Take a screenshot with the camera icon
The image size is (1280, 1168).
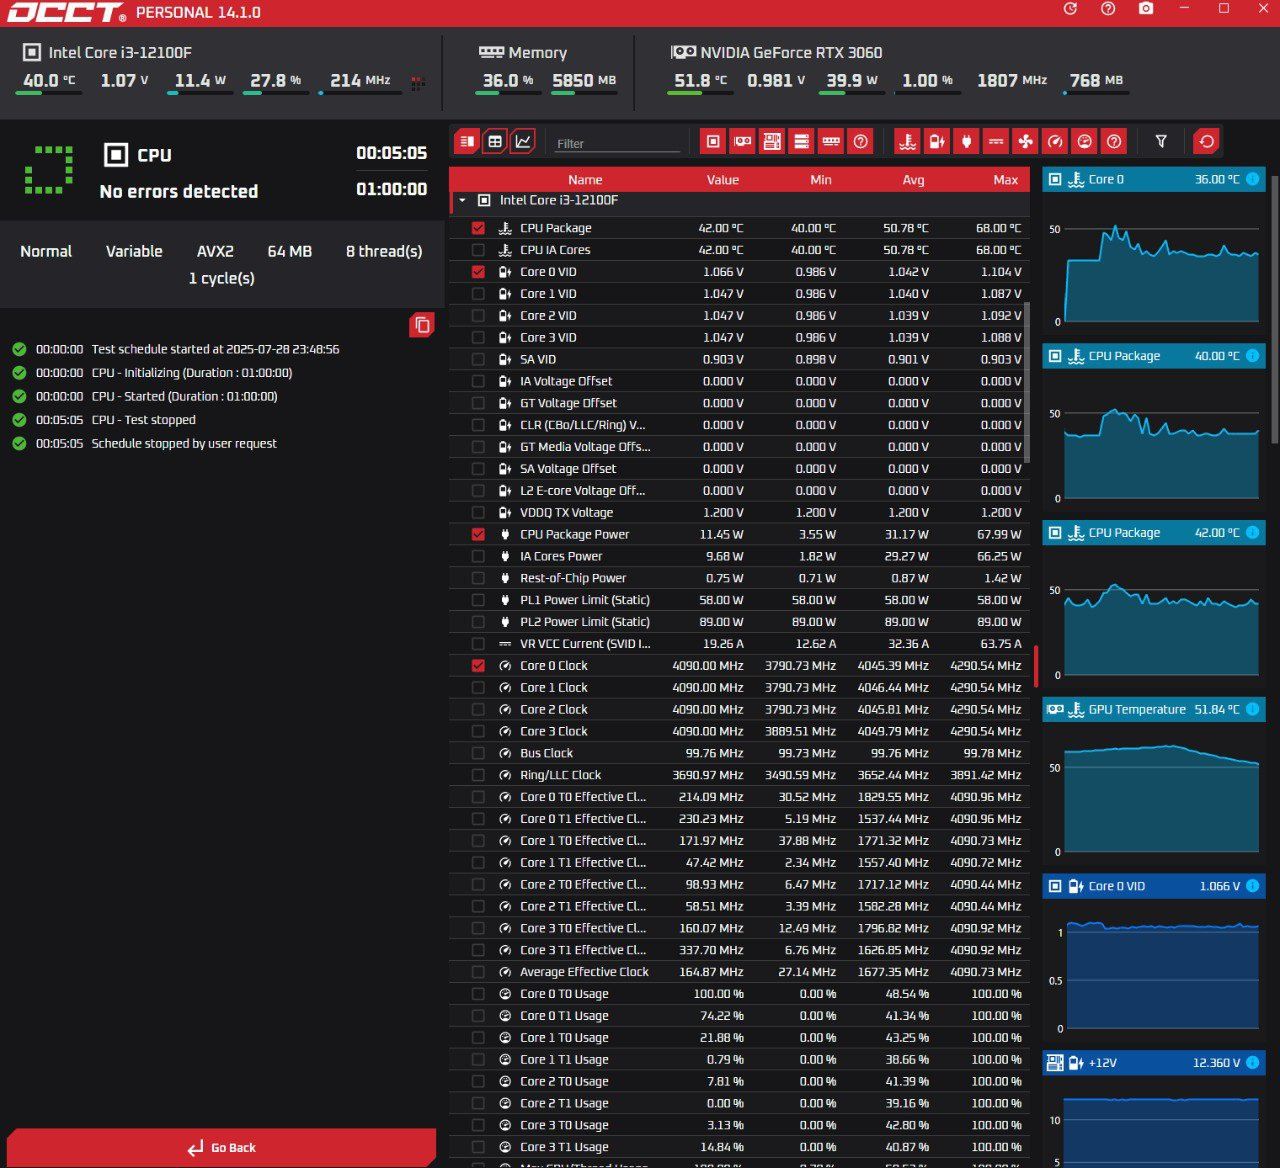(x=1146, y=9)
